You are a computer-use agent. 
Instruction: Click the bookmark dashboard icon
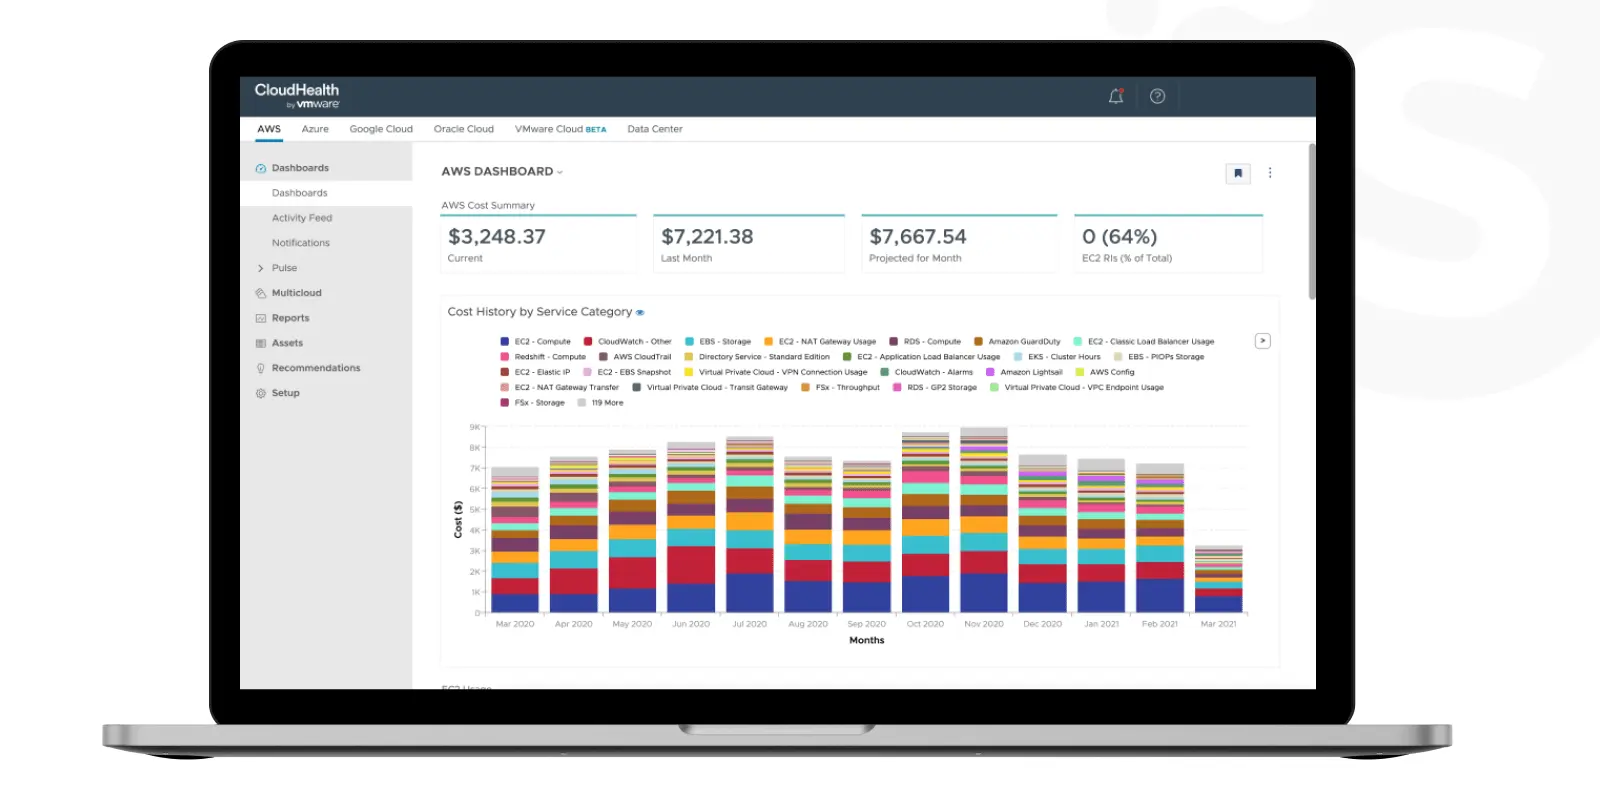[x=1238, y=173]
